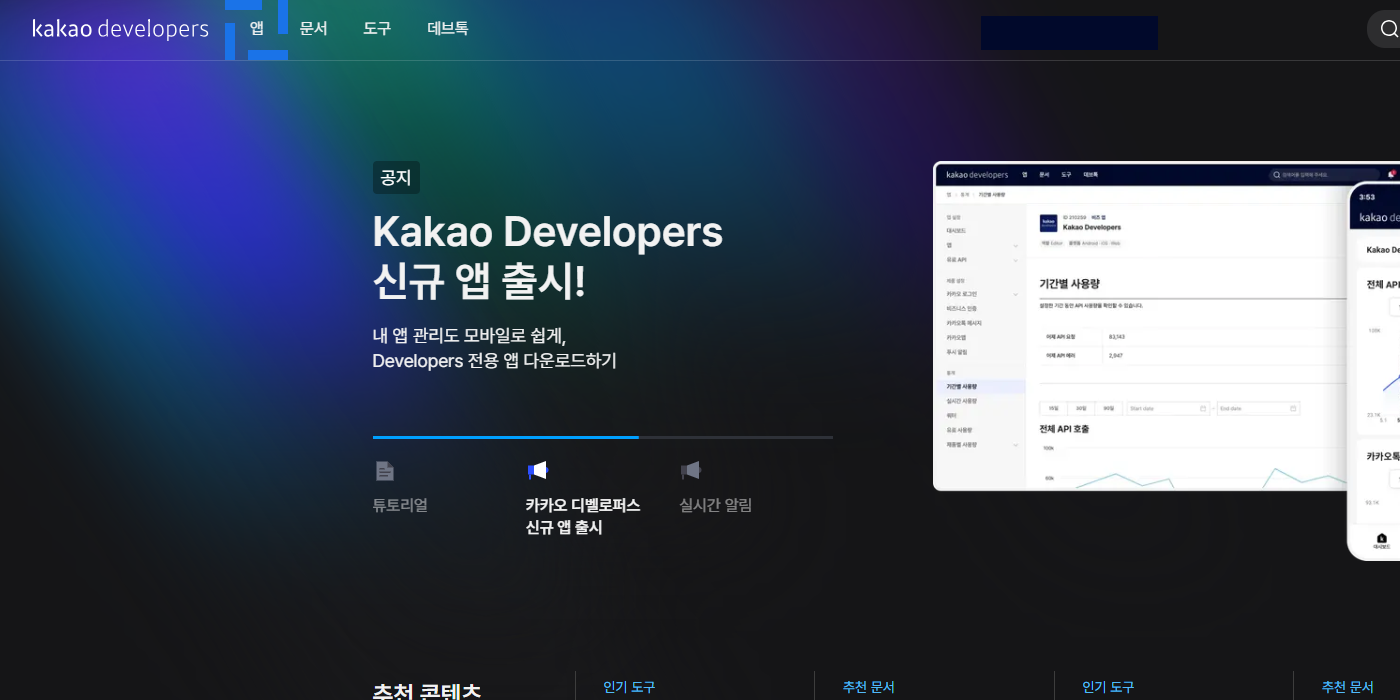Select the 카카오 디벨로퍼스 신규 앱 출시 slide

pyautogui.click(x=582, y=516)
